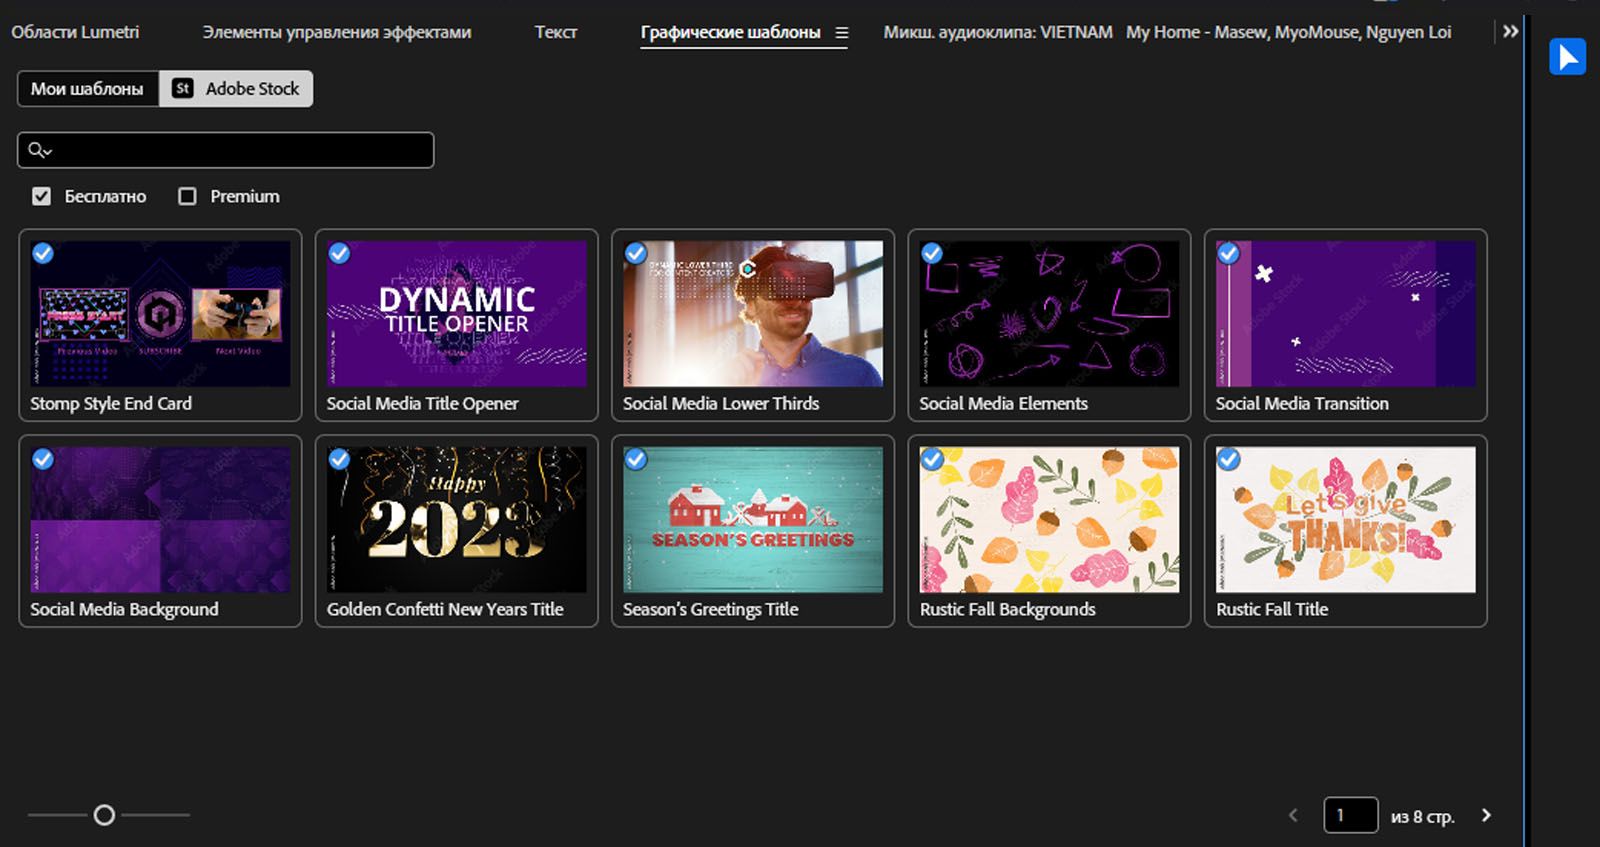Select Social Media Title Opener thumbnail
Screen dimensions: 1600x847
click(x=457, y=313)
